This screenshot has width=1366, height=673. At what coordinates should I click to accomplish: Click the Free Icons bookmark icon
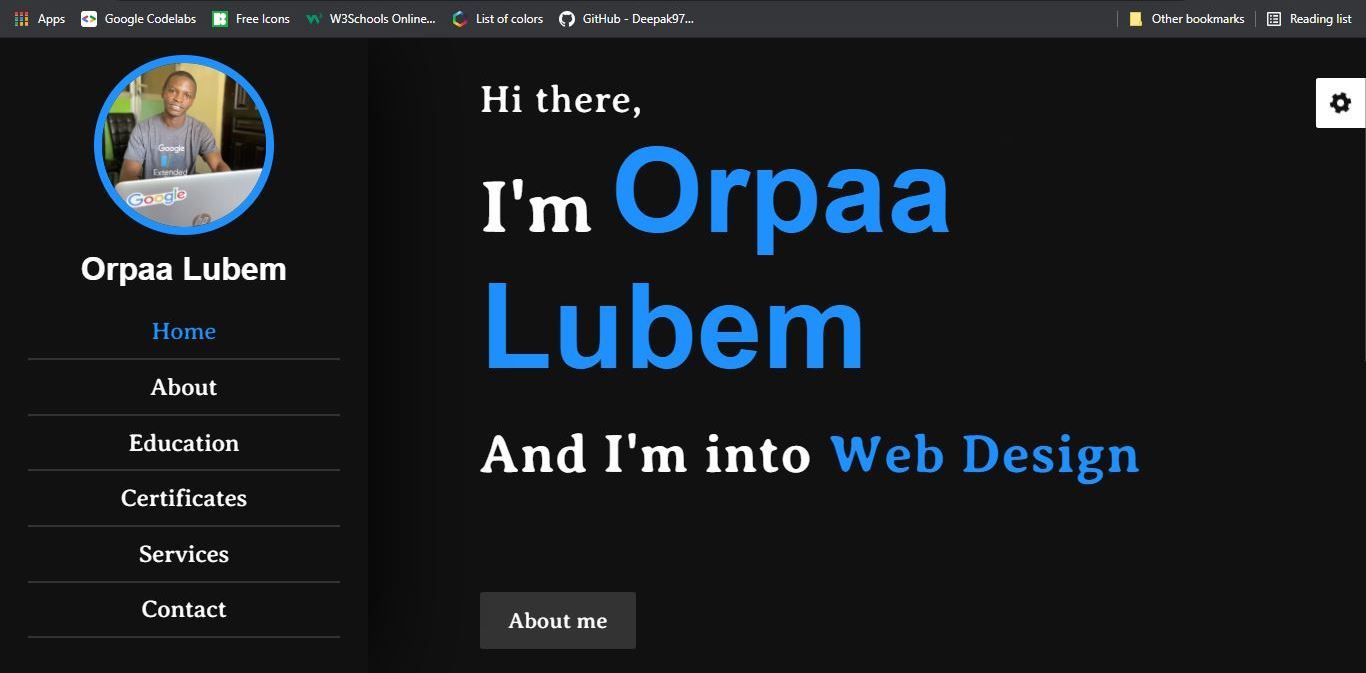point(220,18)
